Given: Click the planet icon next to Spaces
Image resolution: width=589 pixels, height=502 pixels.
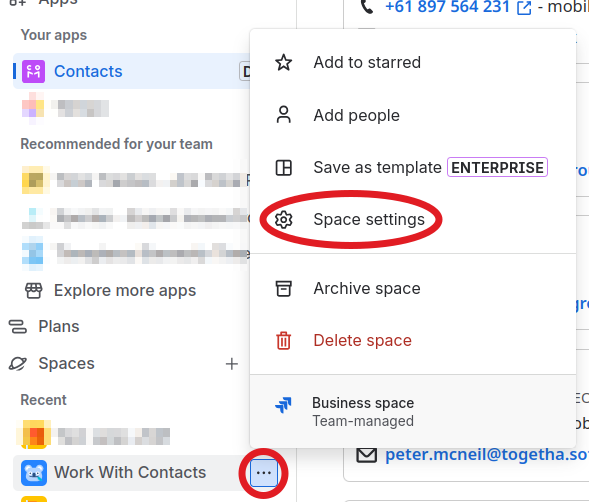Looking at the screenshot, I should pos(18,363).
